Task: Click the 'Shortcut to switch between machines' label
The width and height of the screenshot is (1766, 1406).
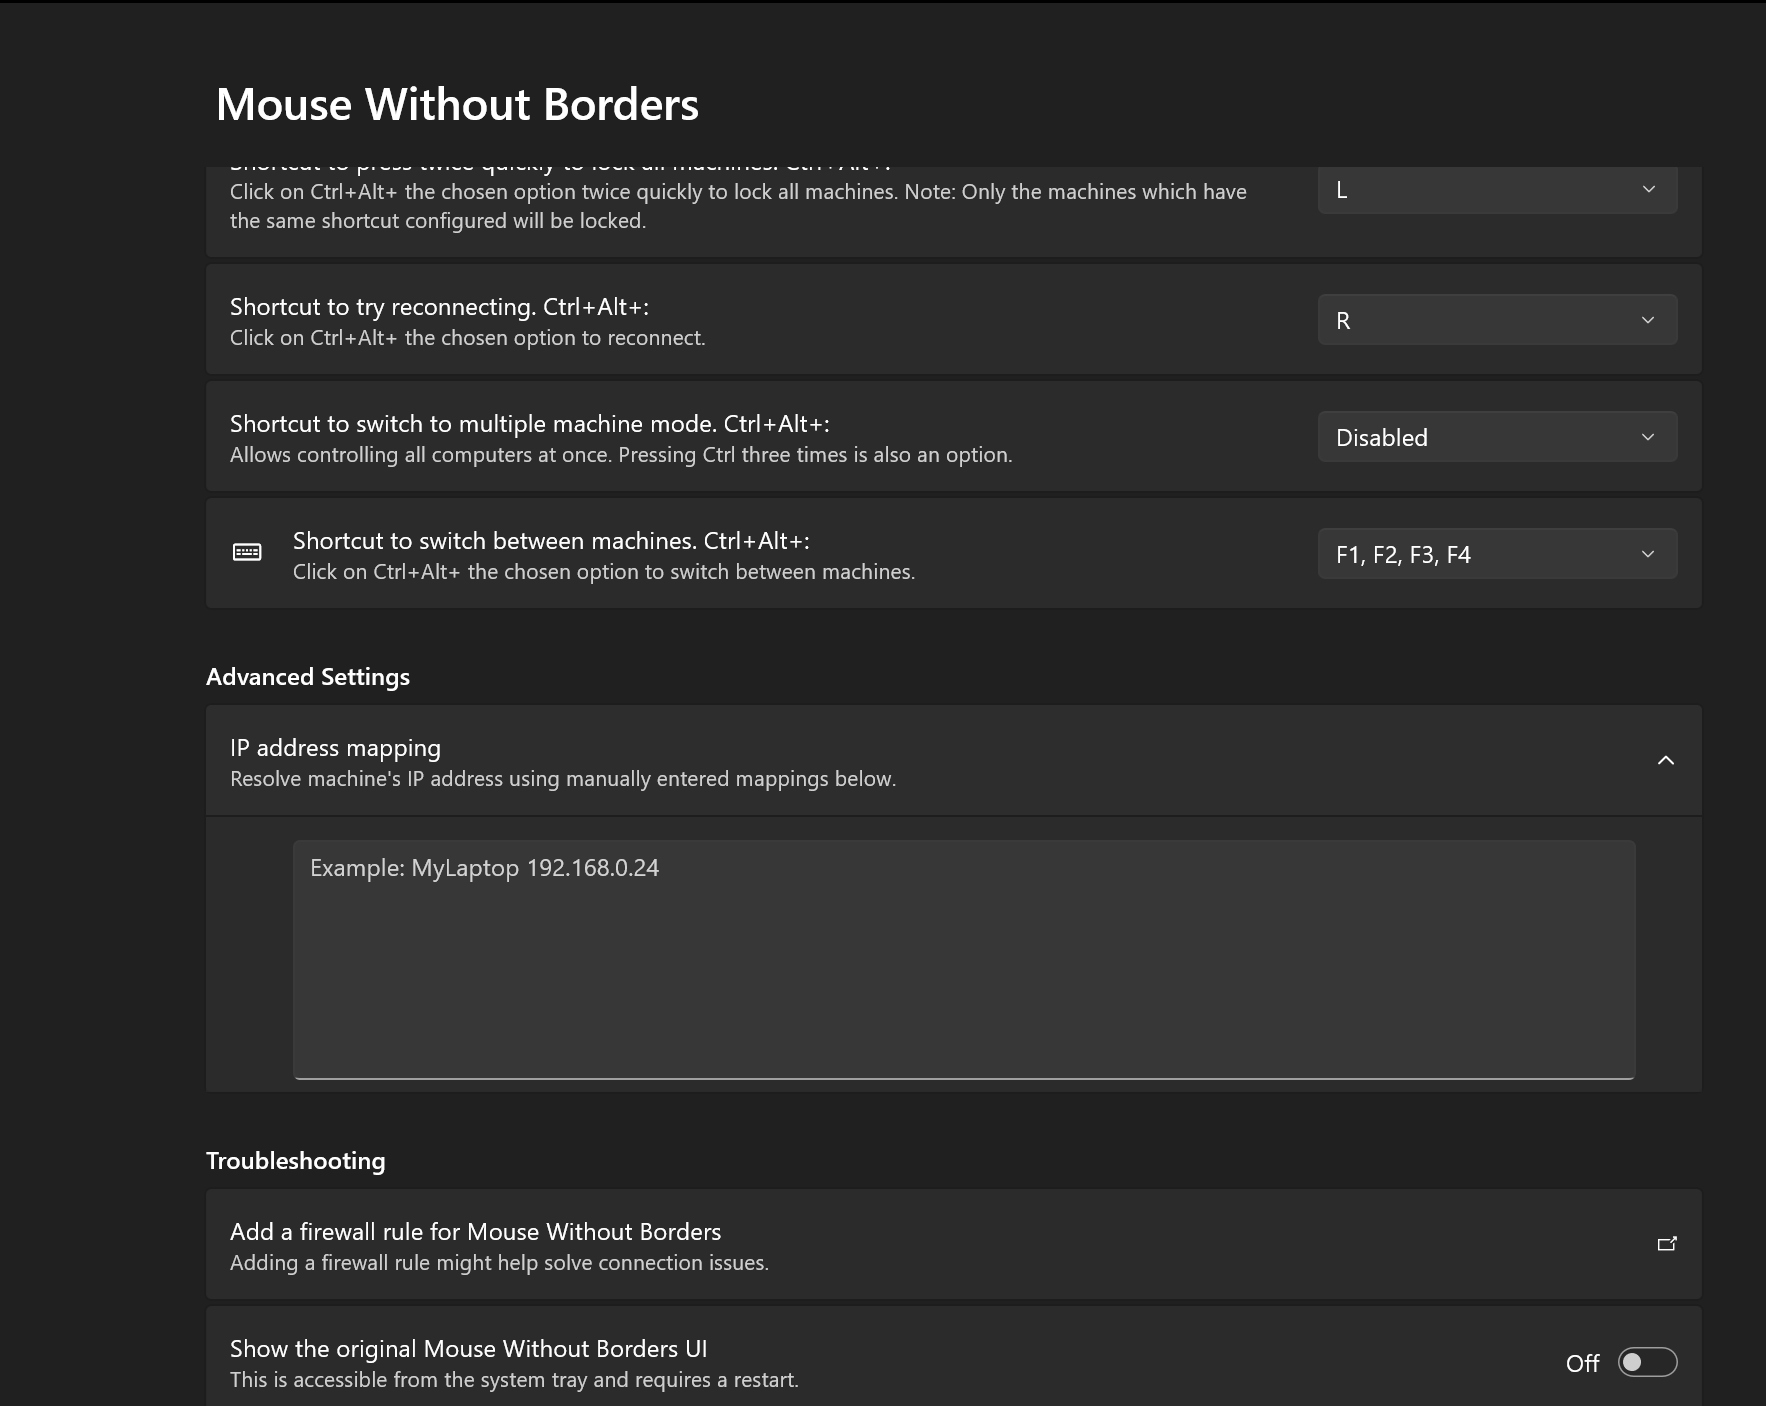Action: 551,541
